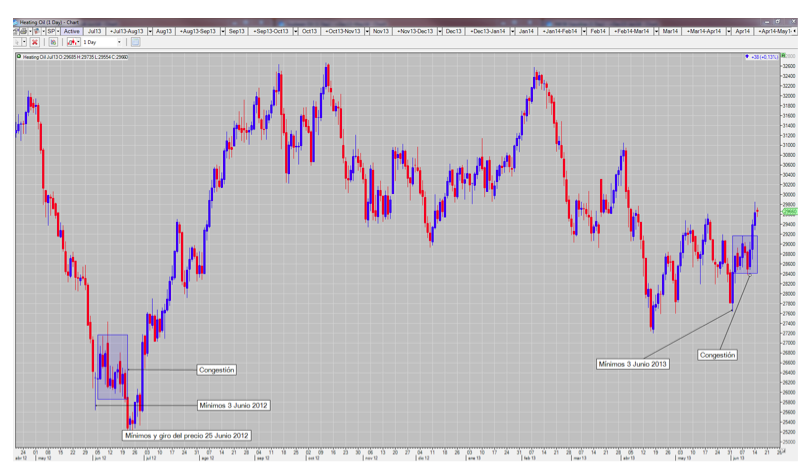
Task: Select the Oct13 contract tab
Action: (310, 31)
